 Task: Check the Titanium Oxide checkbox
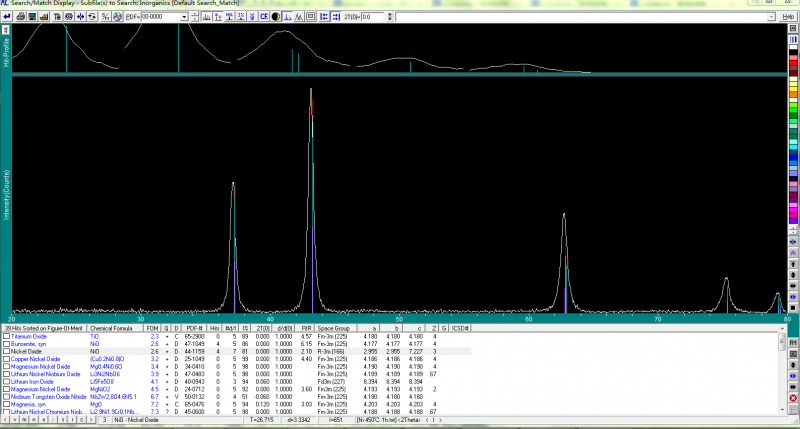pos(6,338)
